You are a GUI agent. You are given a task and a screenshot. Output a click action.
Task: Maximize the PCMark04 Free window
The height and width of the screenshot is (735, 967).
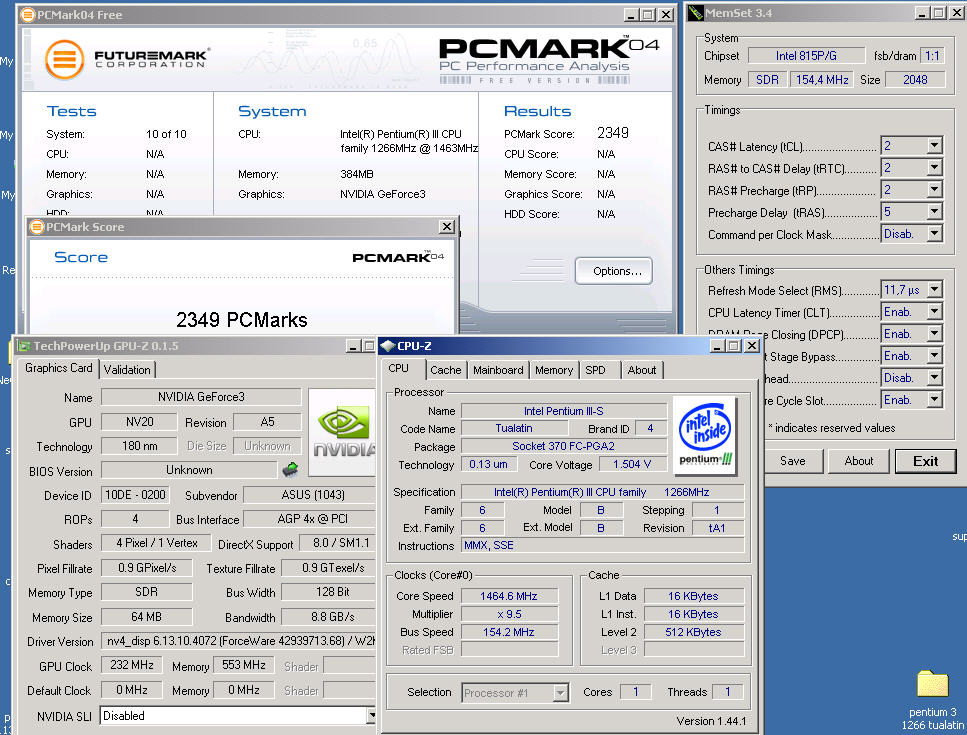point(648,15)
